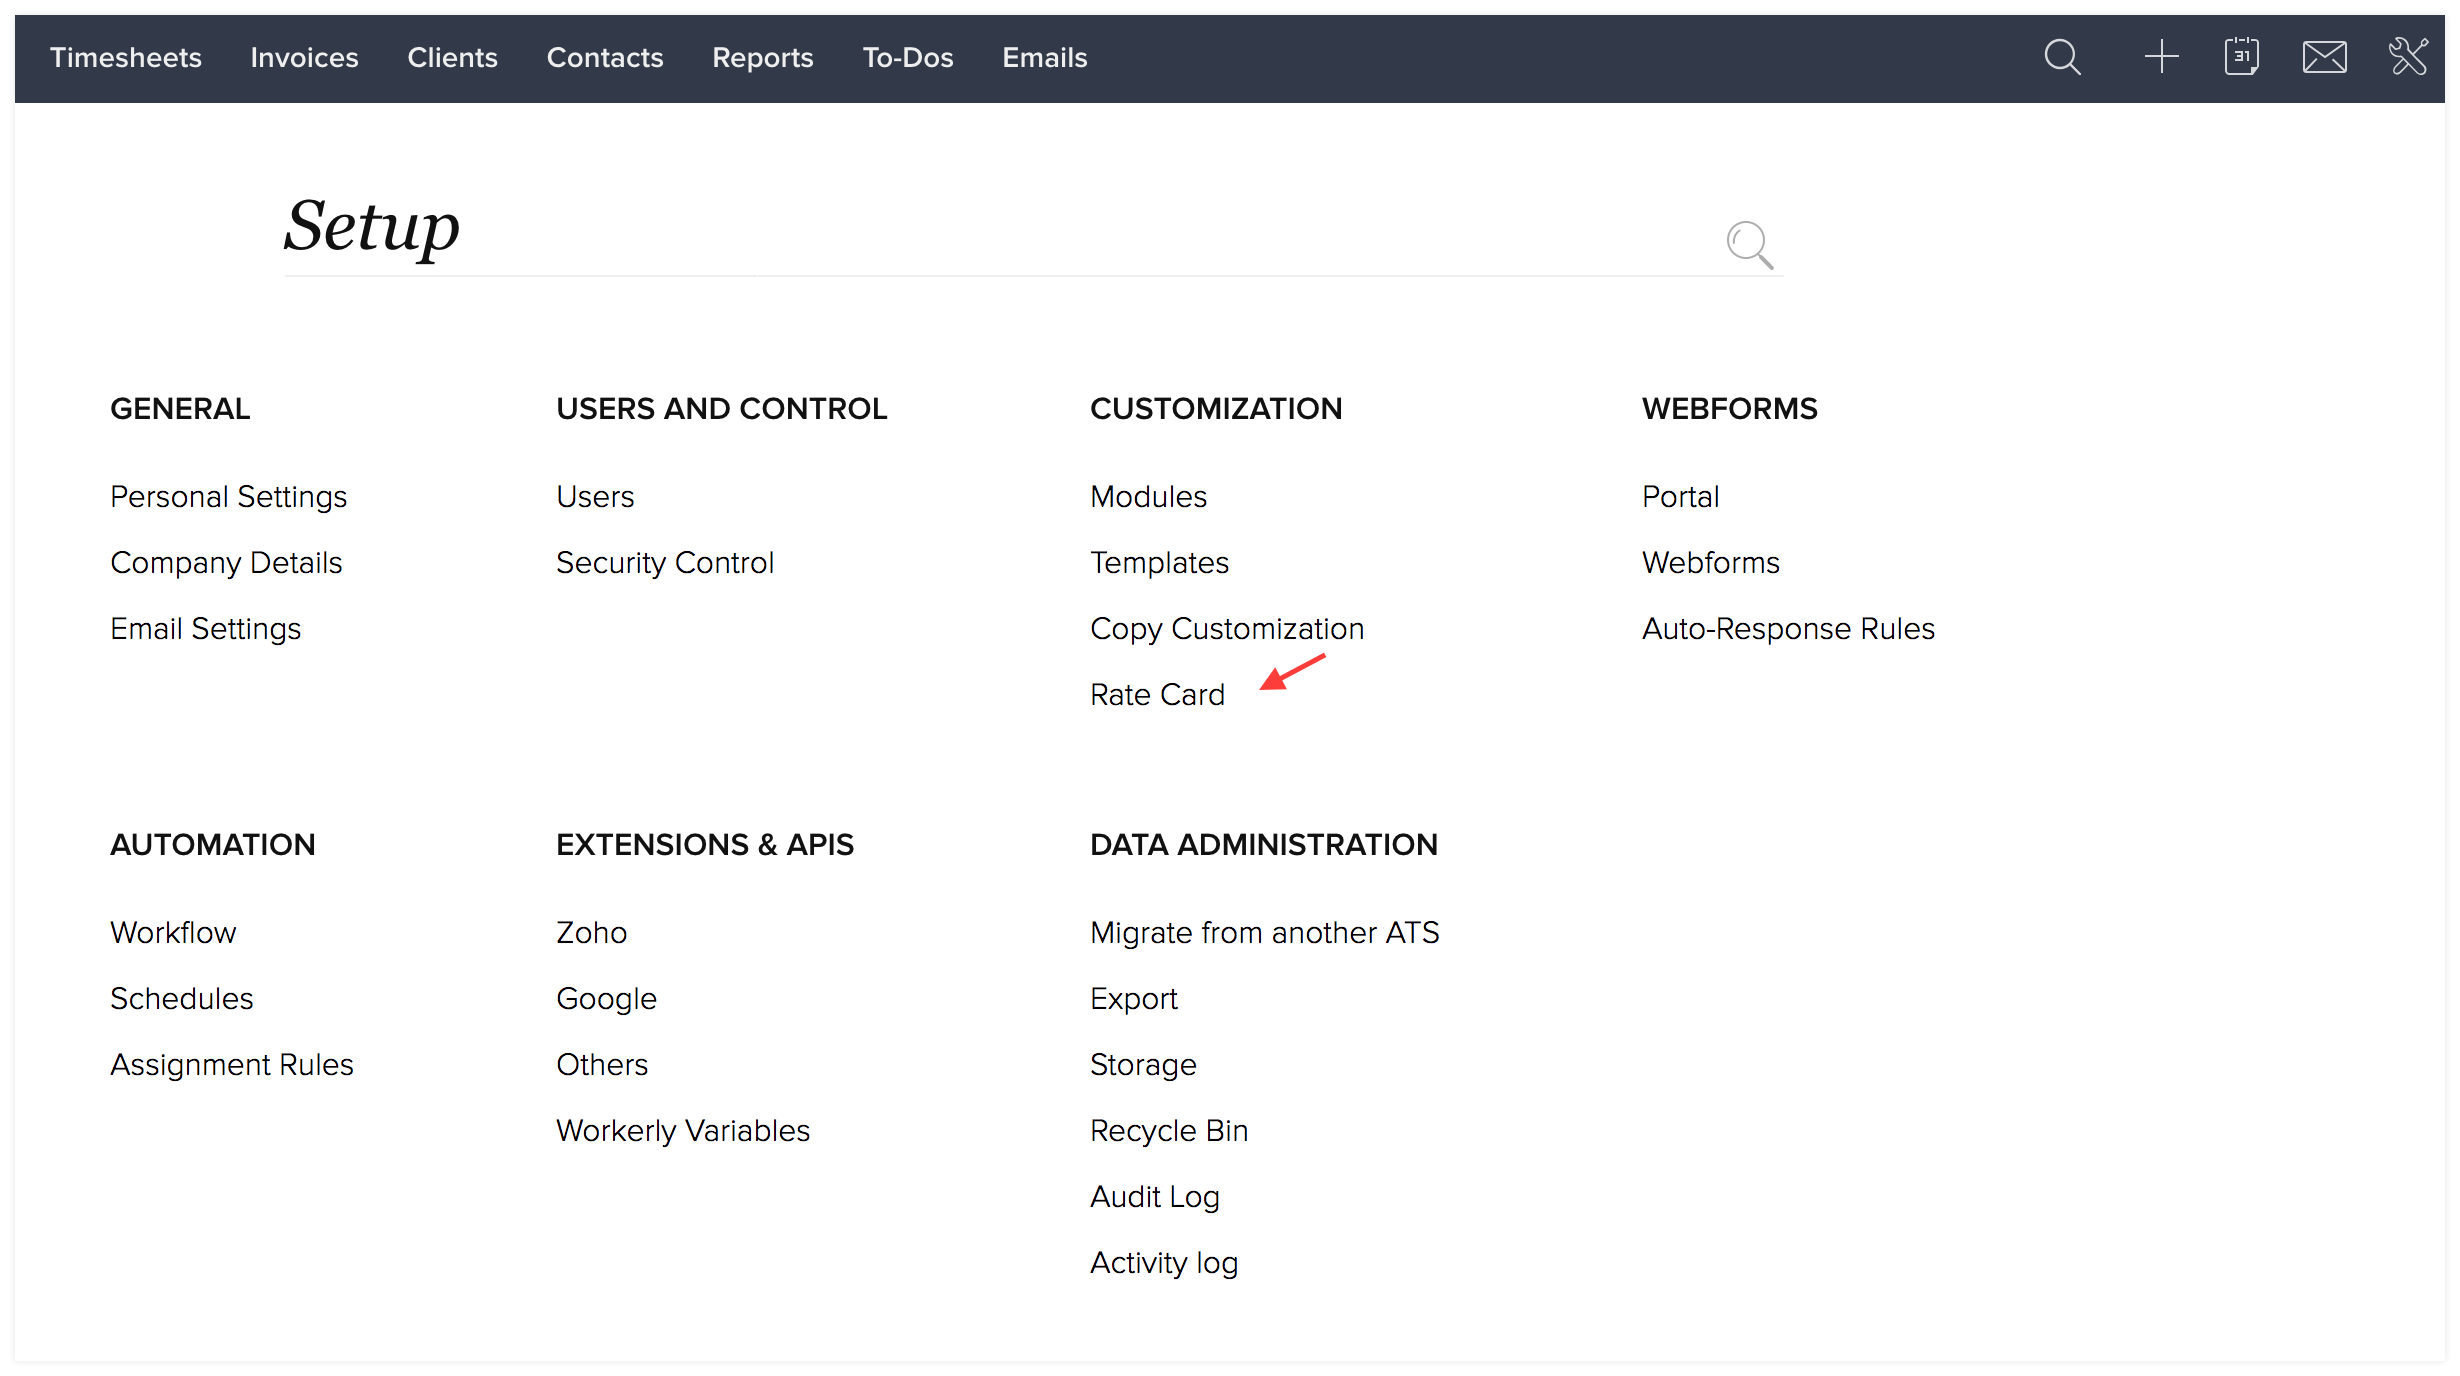The width and height of the screenshot is (2460, 1376).
Task: Open Workerly Variables link
Action: pyautogui.click(x=682, y=1131)
